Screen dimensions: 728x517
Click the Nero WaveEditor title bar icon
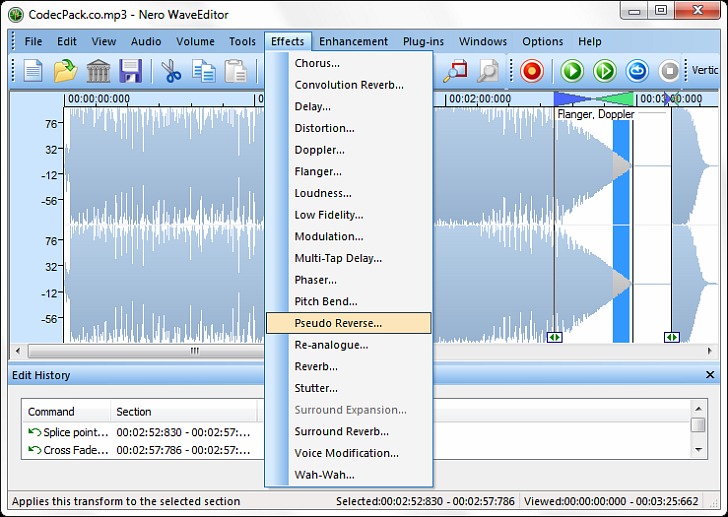coord(16,14)
